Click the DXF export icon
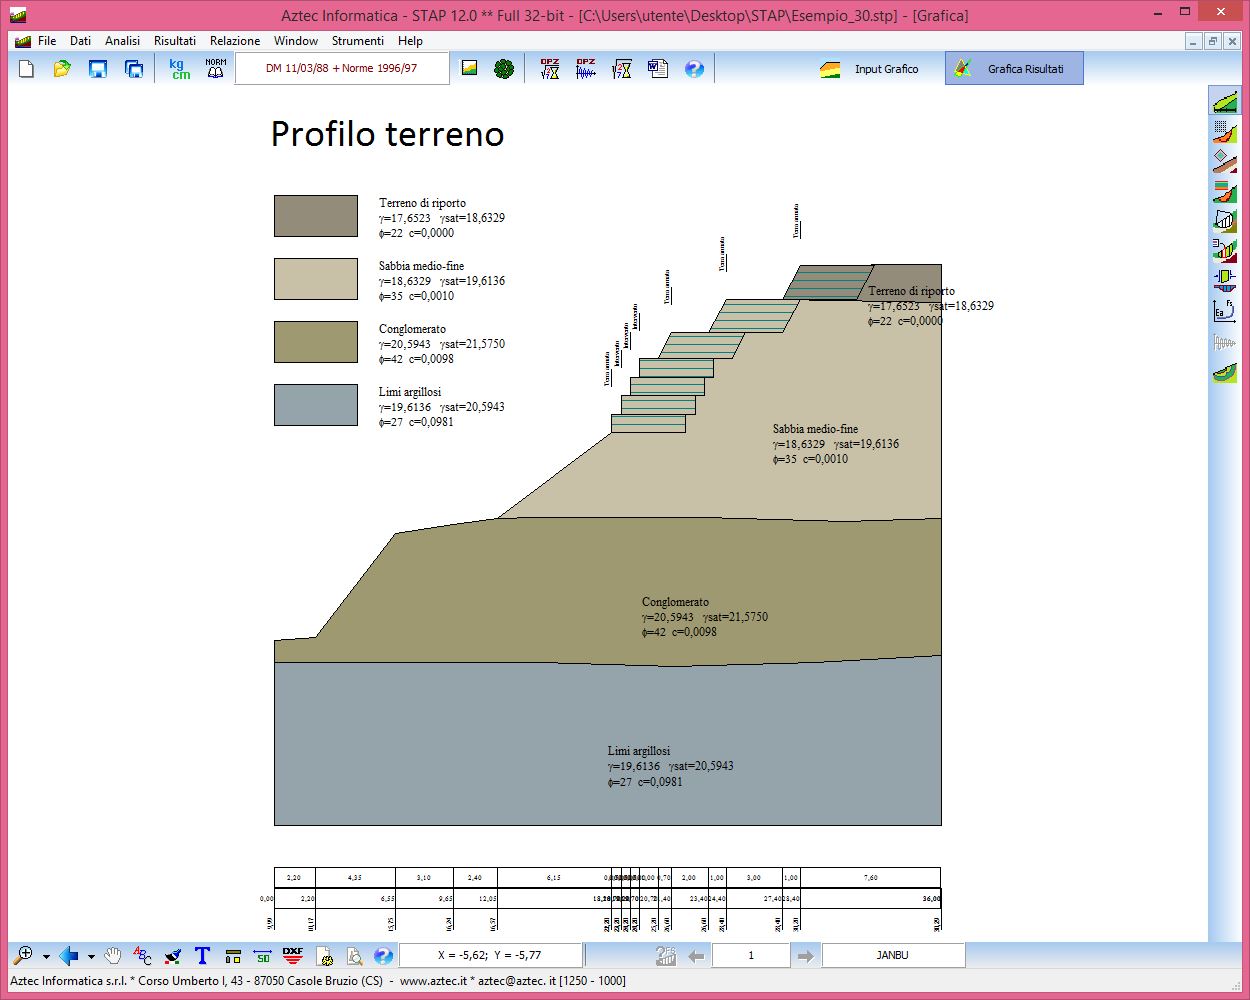Viewport: 1250px width, 1000px height. pos(292,956)
